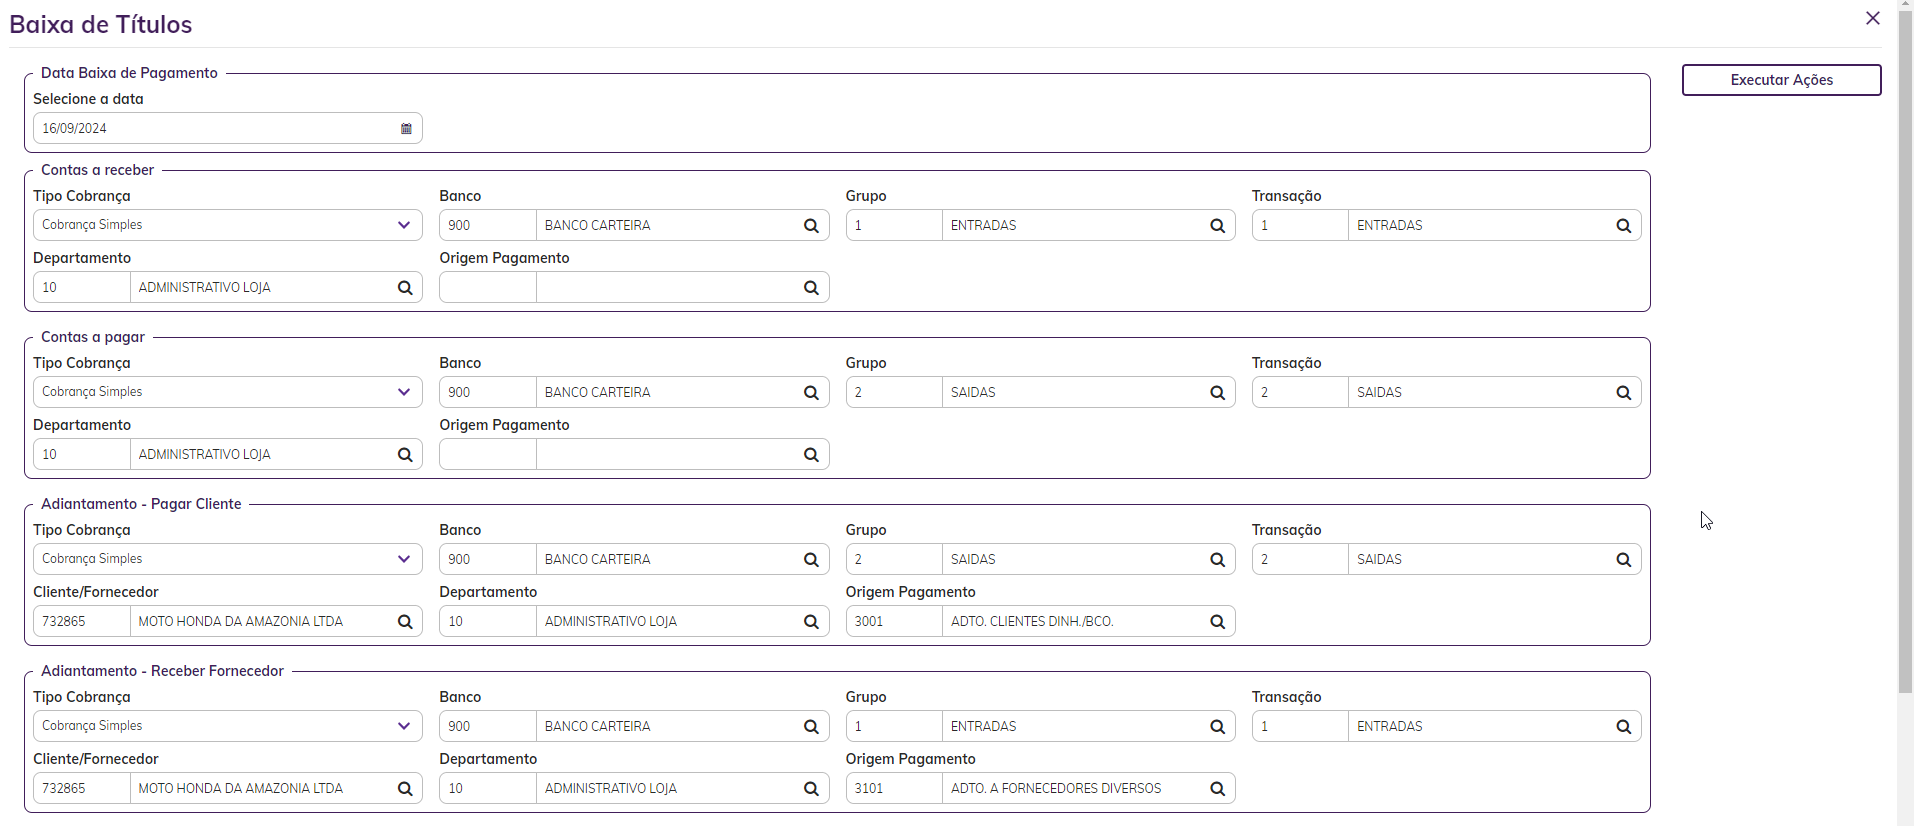This screenshot has height=826, width=1914.
Task: Click Departamento search icon in Contas a pagar
Action: pyautogui.click(x=405, y=455)
